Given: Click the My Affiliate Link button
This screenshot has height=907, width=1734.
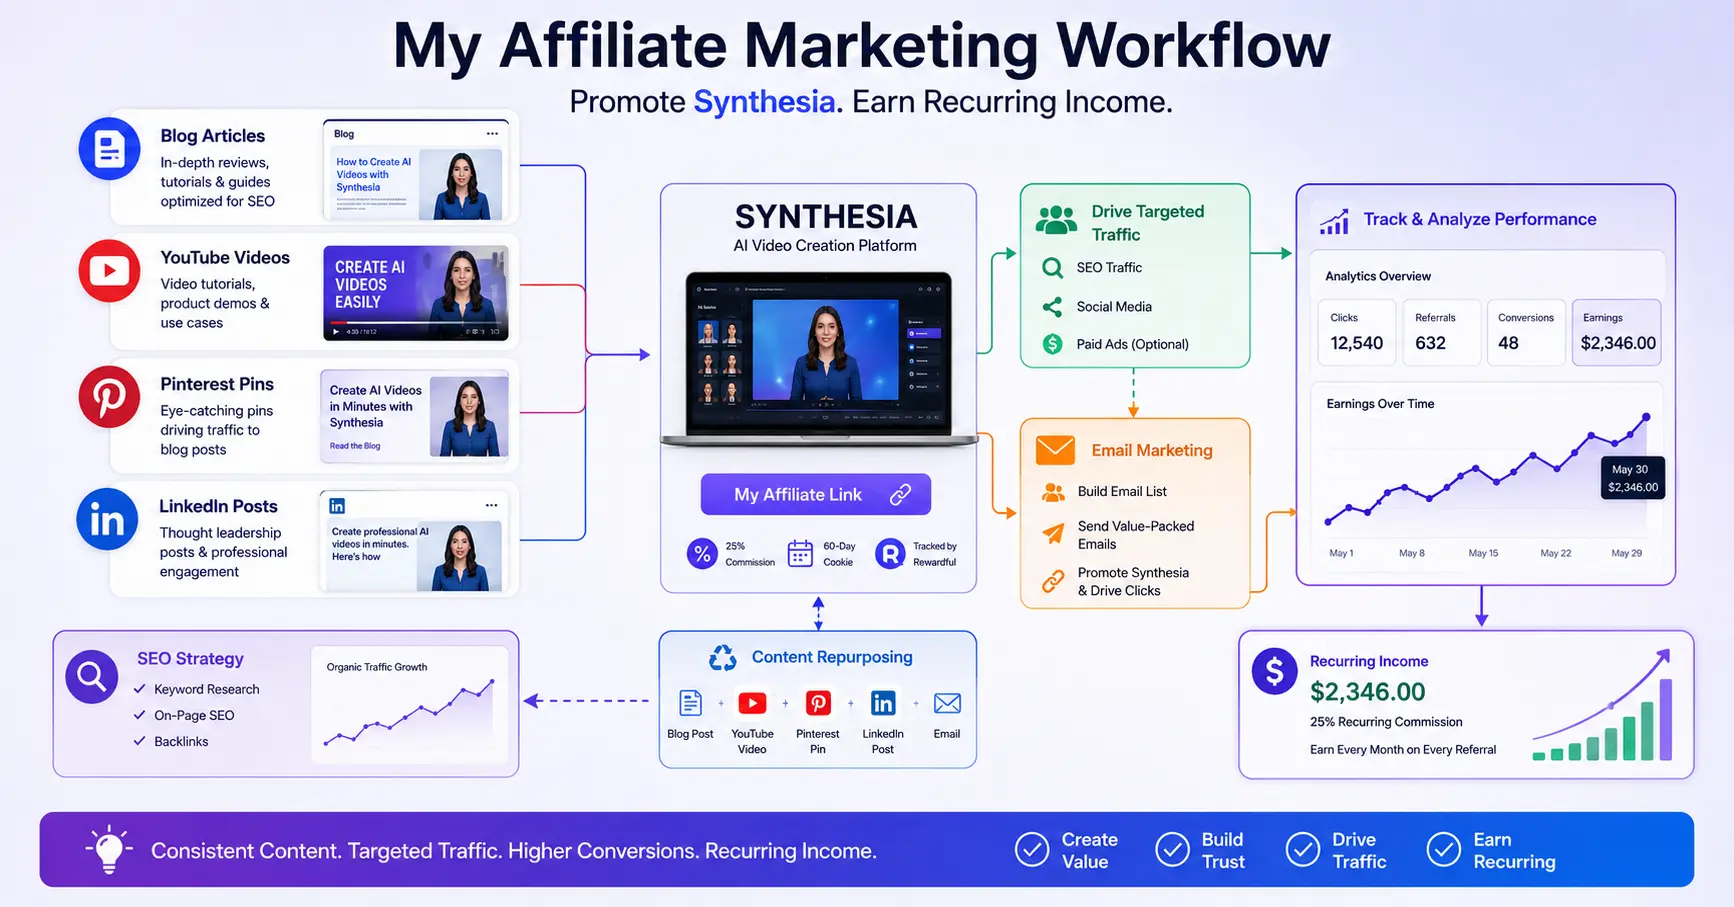Looking at the screenshot, I should pyautogui.click(x=815, y=494).
